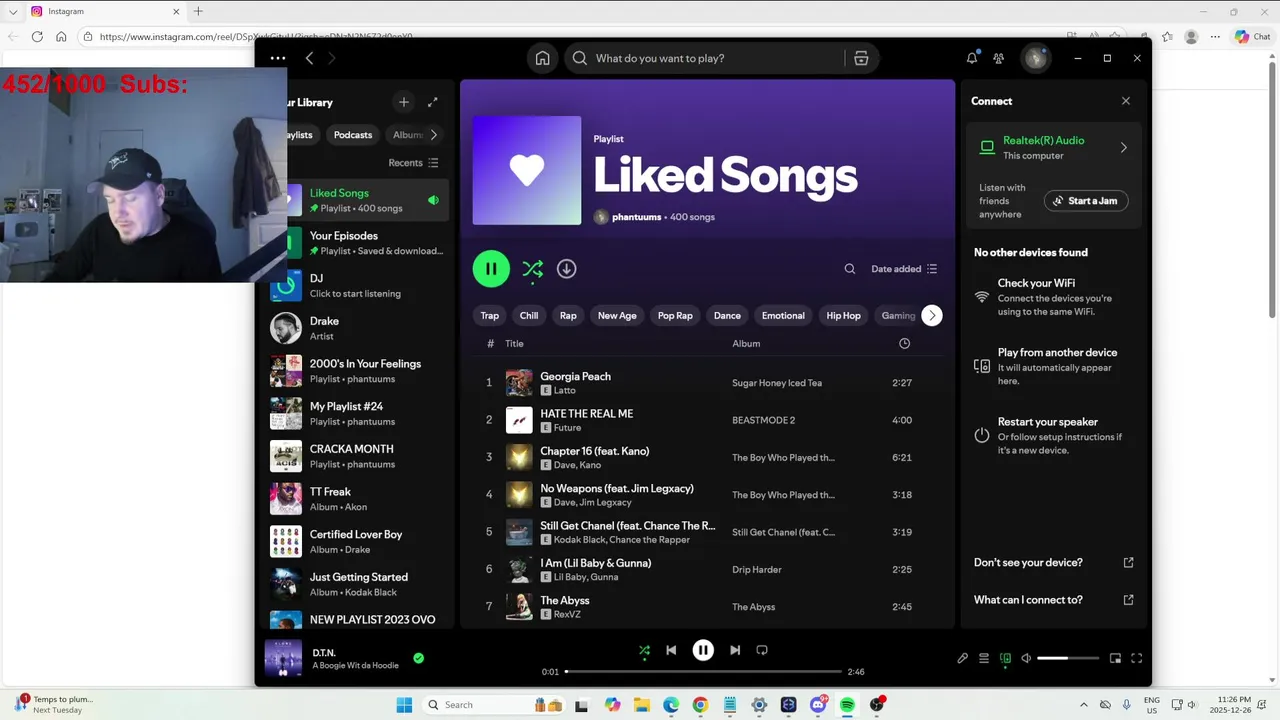Open Chrome from the Windows taskbar
1280x720 pixels.
click(x=700, y=705)
